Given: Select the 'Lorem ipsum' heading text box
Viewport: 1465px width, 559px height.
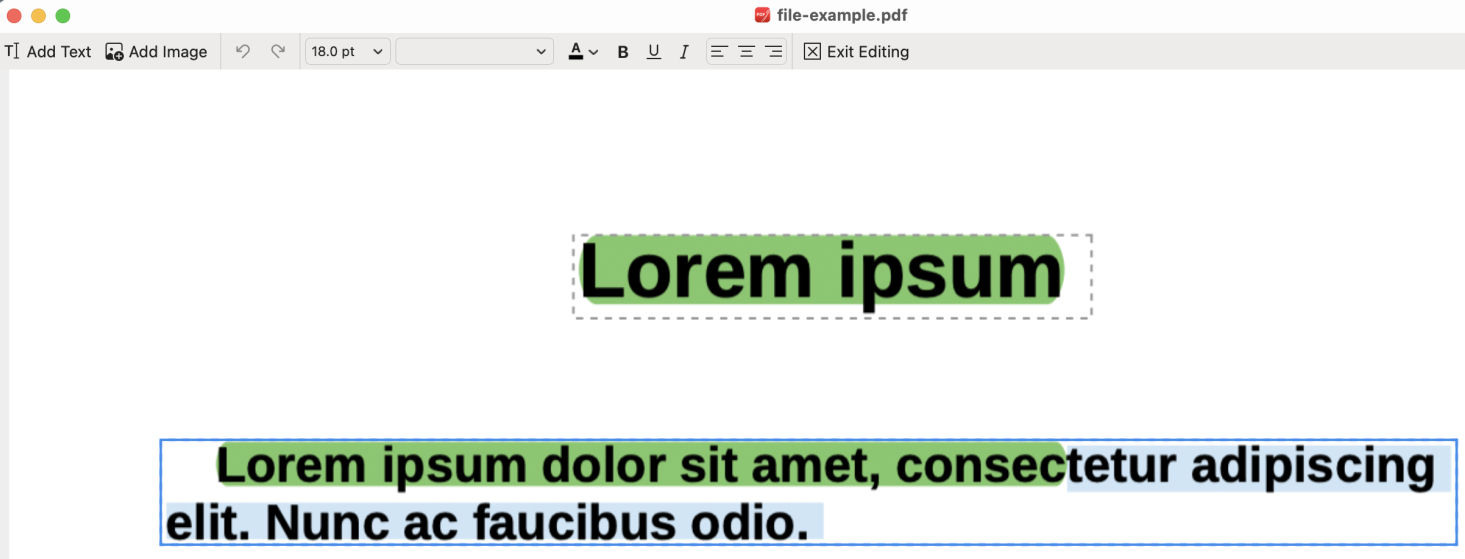Looking at the screenshot, I should click(832, 276).
